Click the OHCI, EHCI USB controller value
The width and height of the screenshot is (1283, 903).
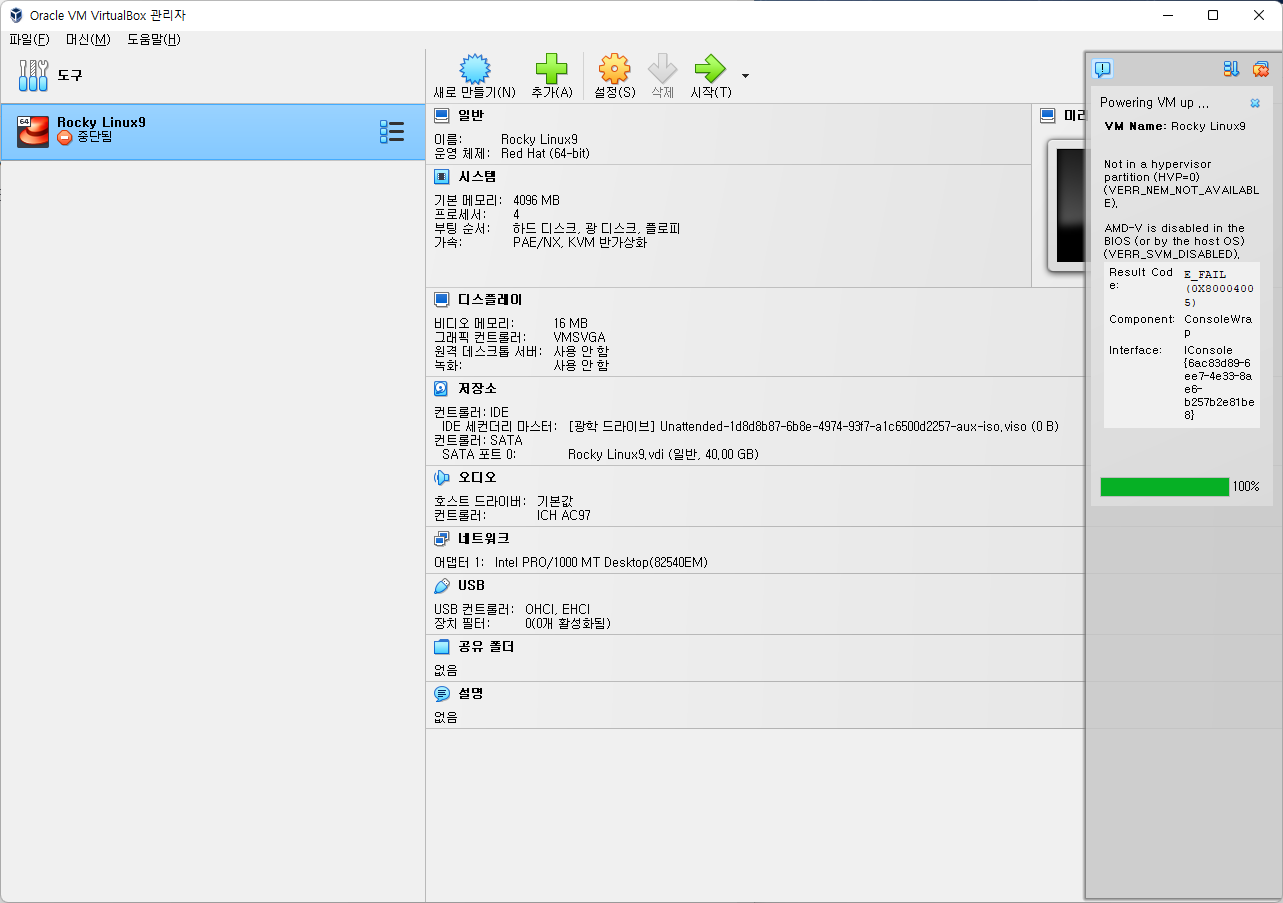coord(557,609)
